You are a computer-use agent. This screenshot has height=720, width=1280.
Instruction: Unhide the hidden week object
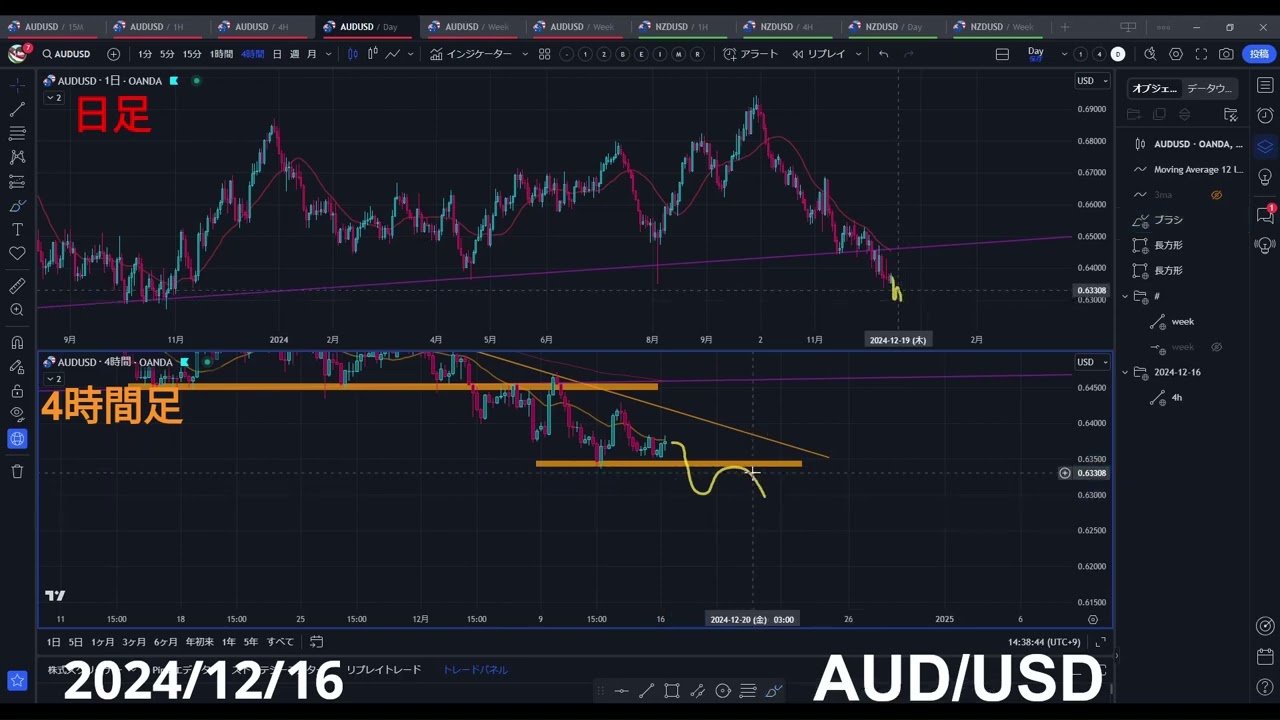[1216, 347]
